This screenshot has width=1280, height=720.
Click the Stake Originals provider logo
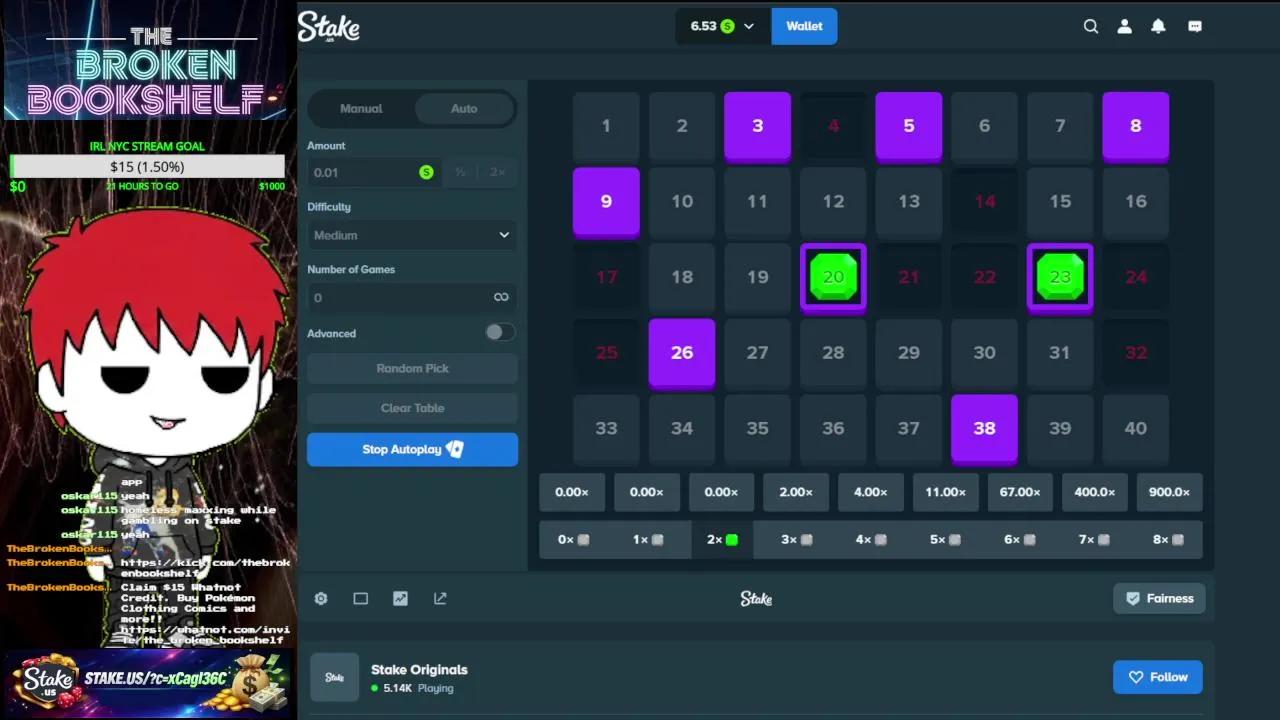[334, 678]
